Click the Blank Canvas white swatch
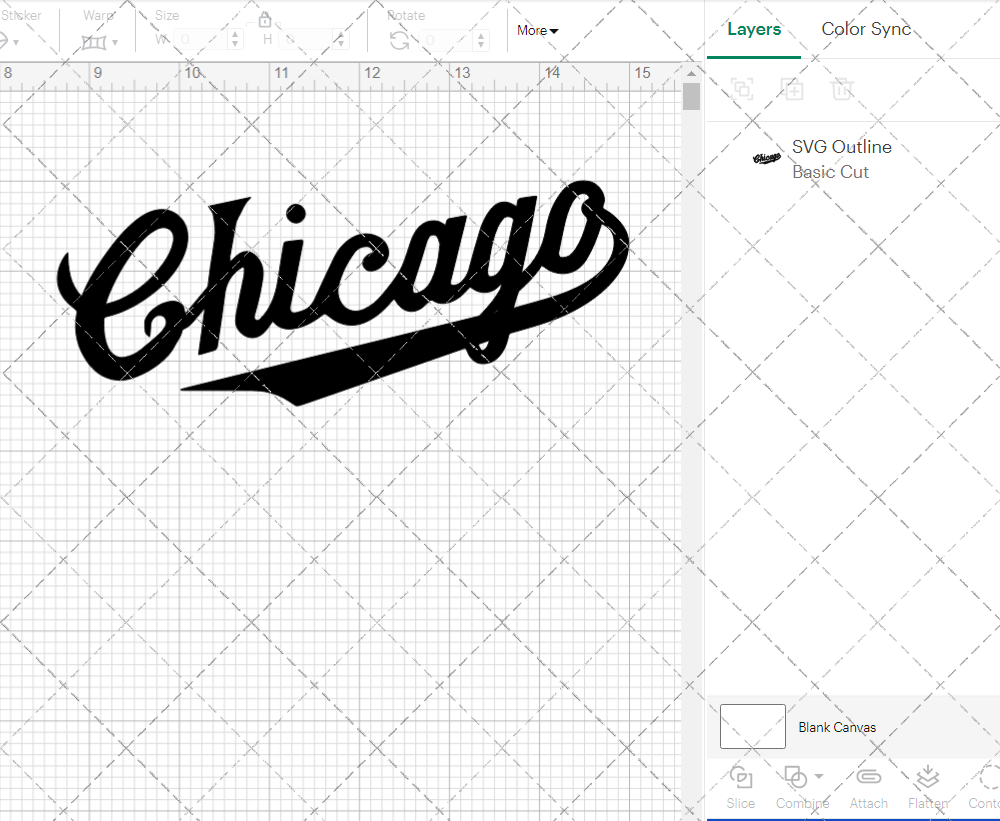The height and width of the screenshot is (821, 1000). coord(752,727)
